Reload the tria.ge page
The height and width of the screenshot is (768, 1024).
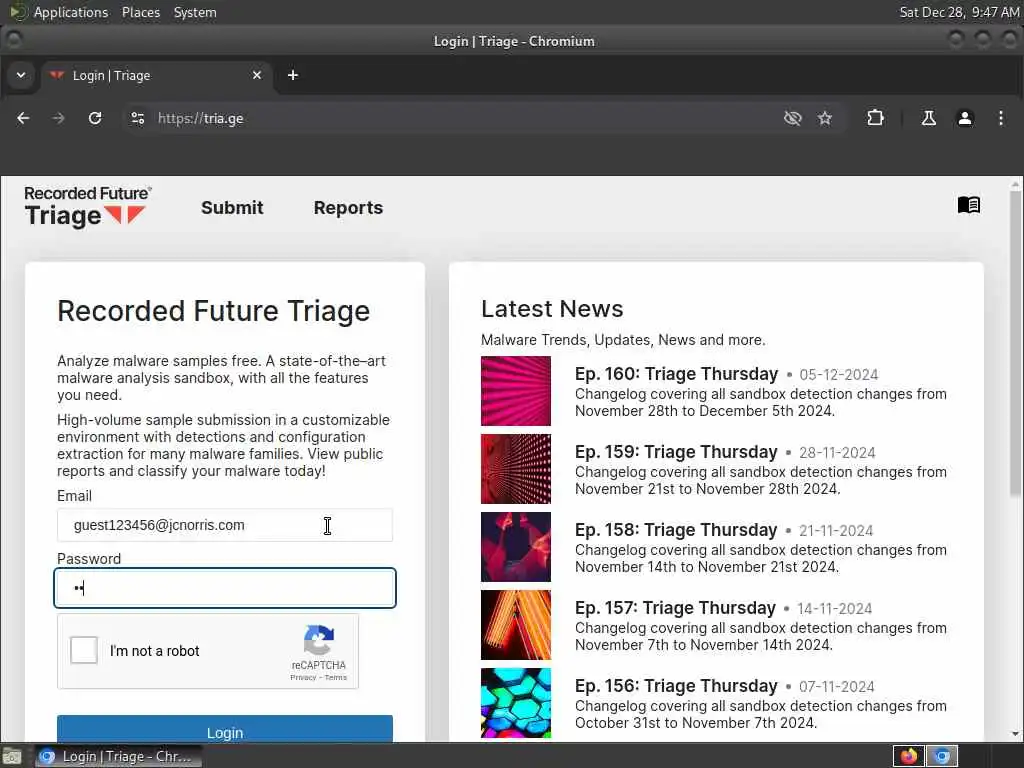[x=95, y=118]
